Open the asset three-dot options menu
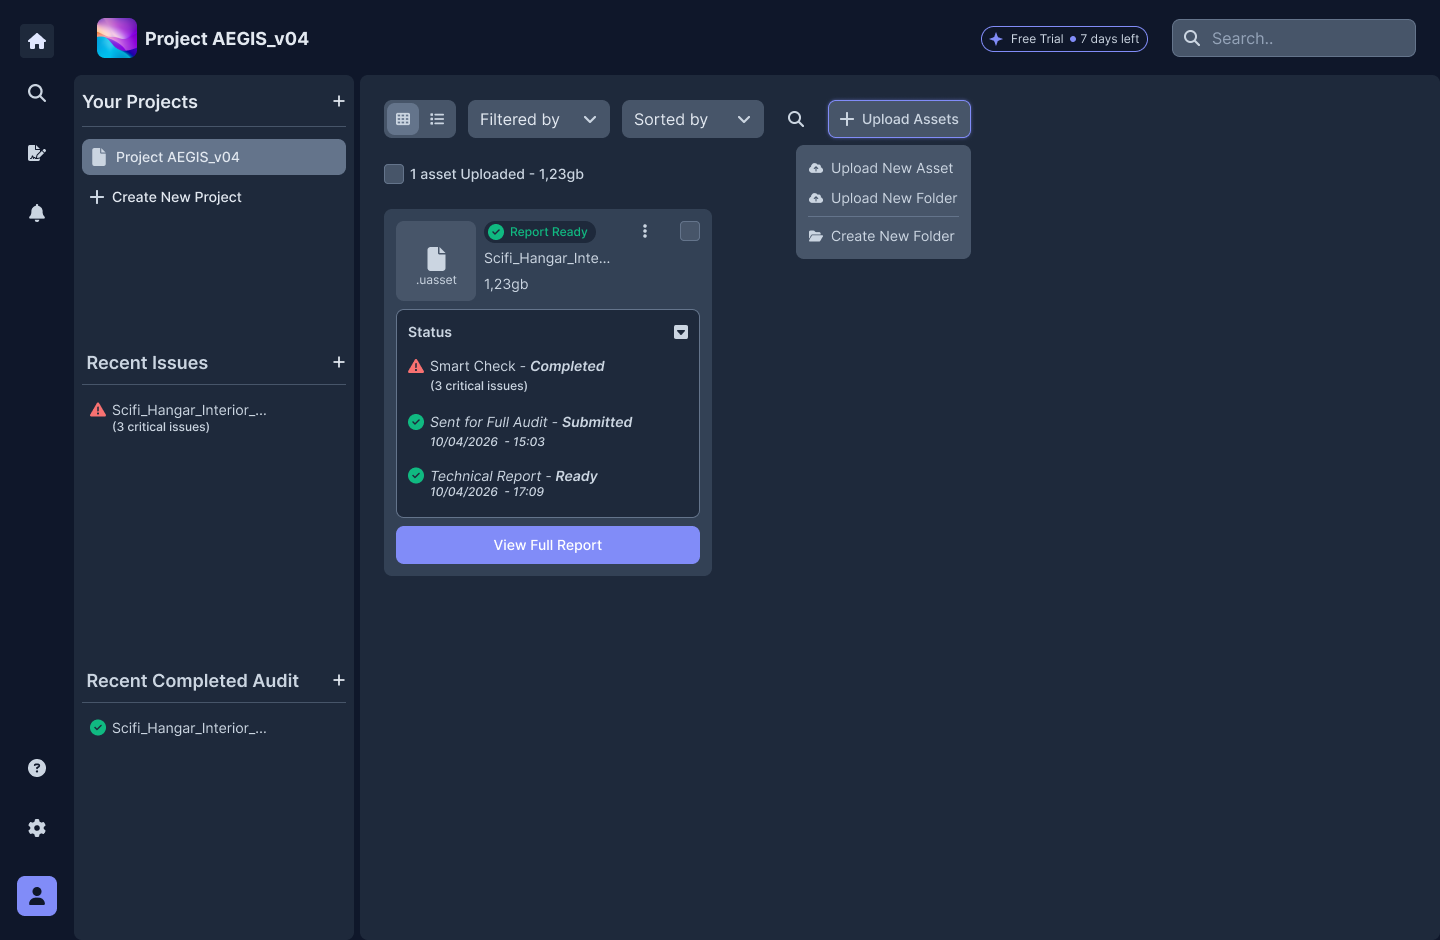The width and height of the screenshot is (1440, 940). [x=645, y=231]
